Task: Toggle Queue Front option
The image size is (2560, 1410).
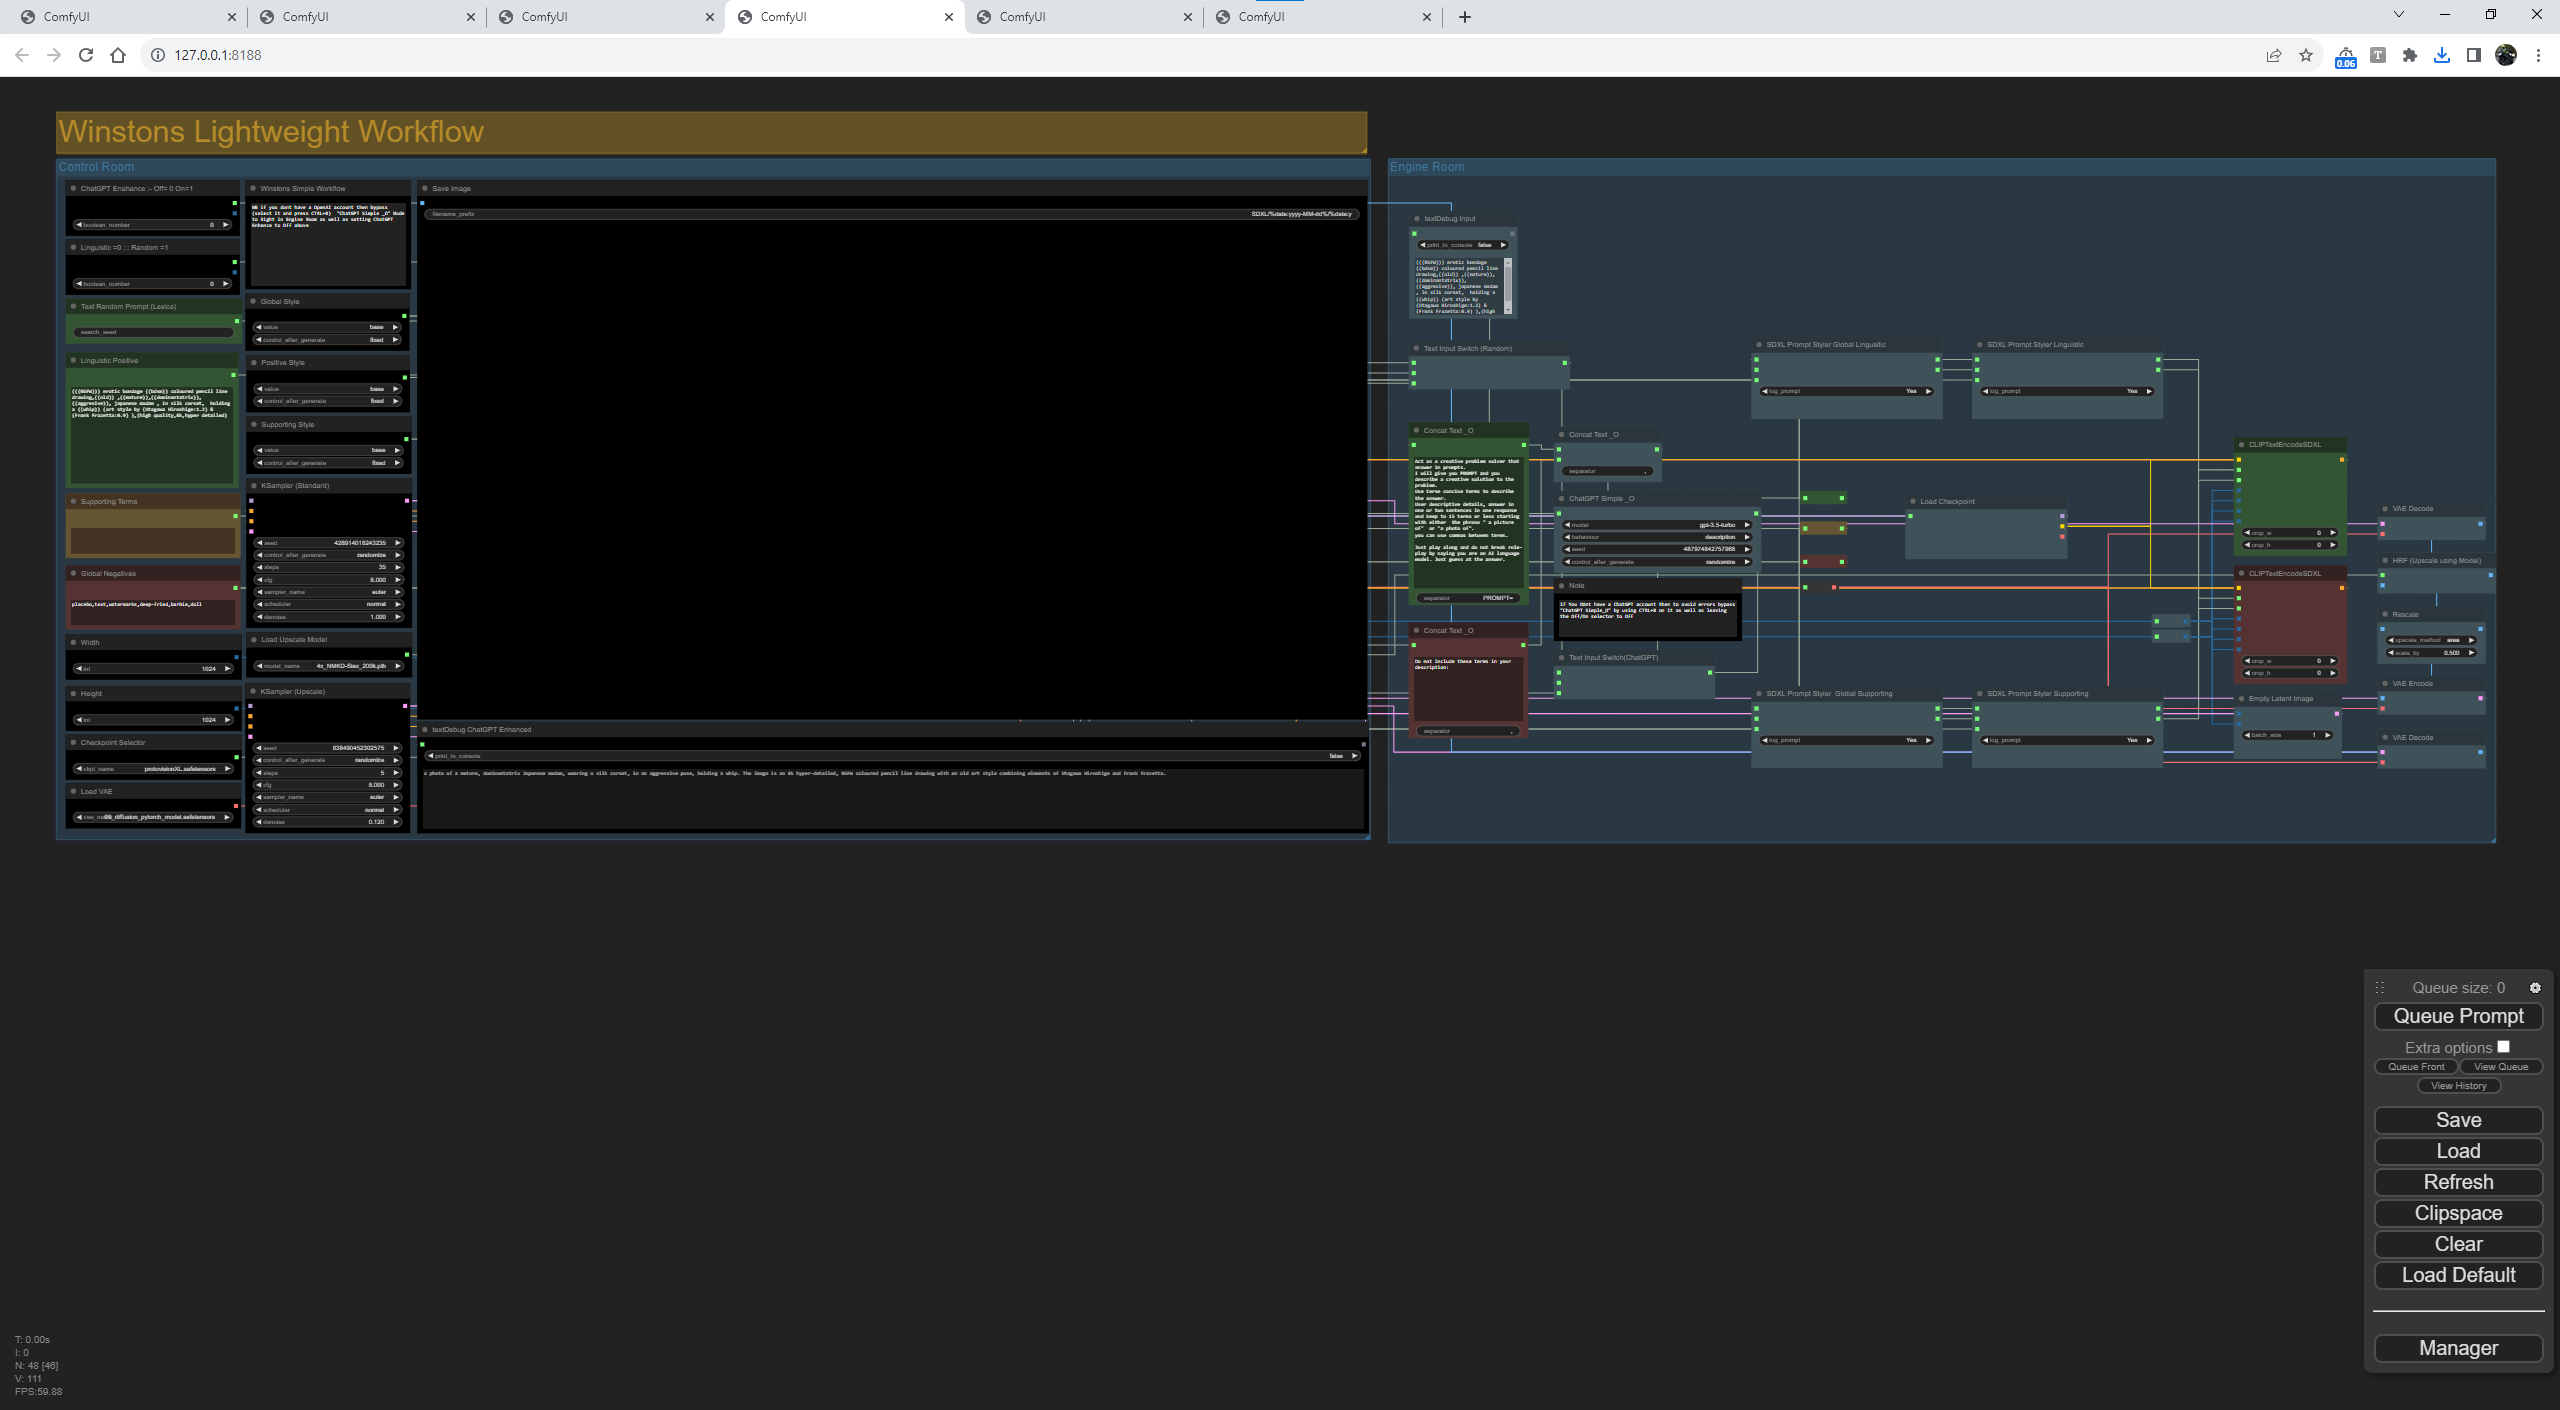Action: (x=2416, y=1066)
